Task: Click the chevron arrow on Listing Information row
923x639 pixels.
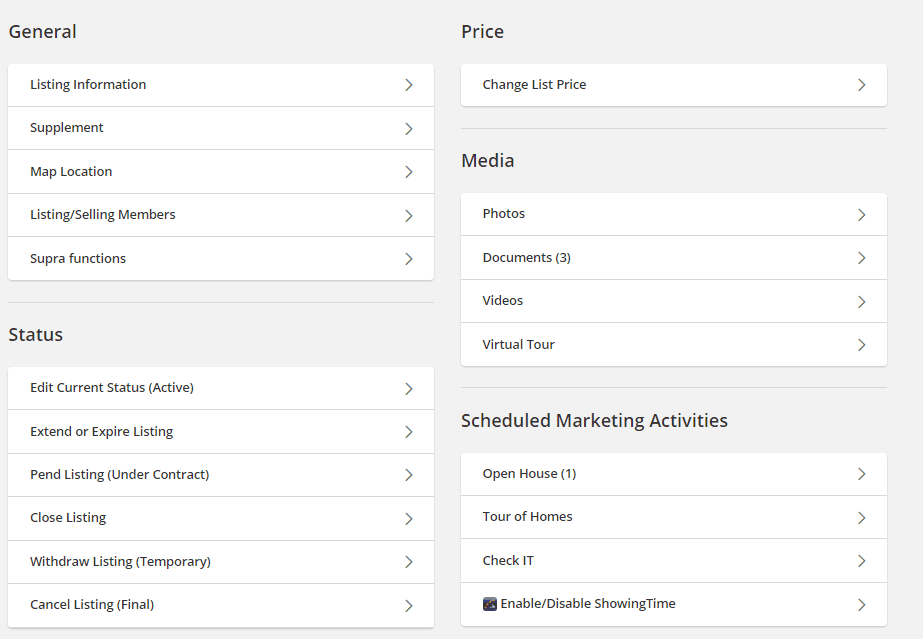Action: click(409, 85)
